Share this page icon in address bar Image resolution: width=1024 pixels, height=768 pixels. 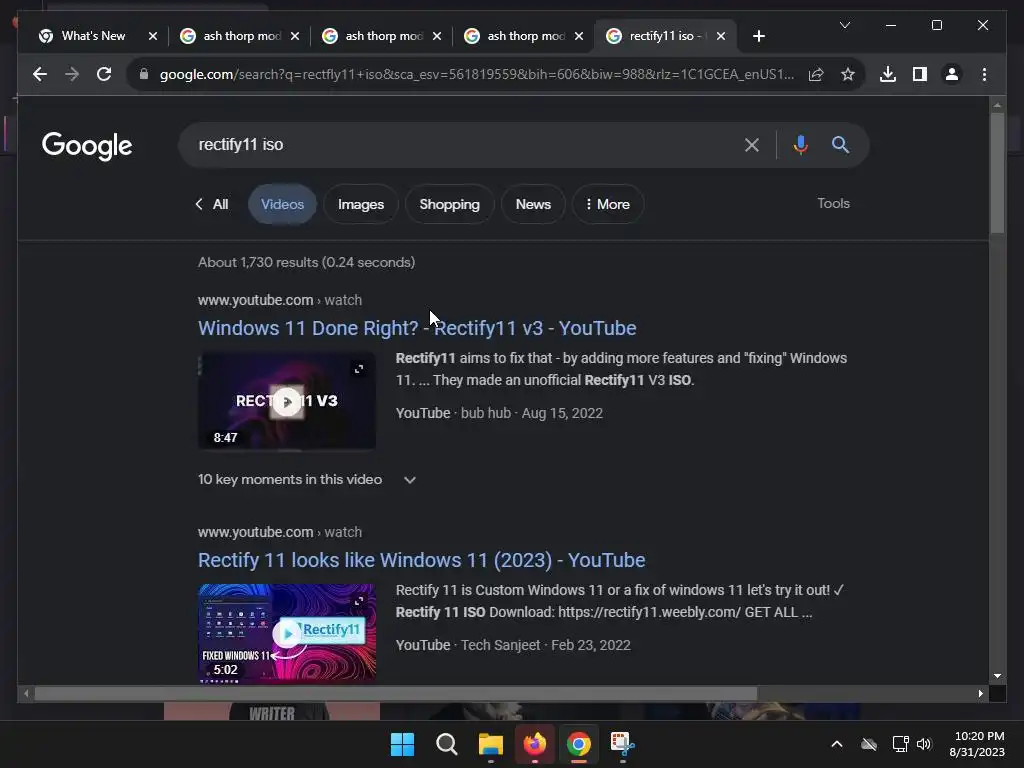tap(816, 74)
